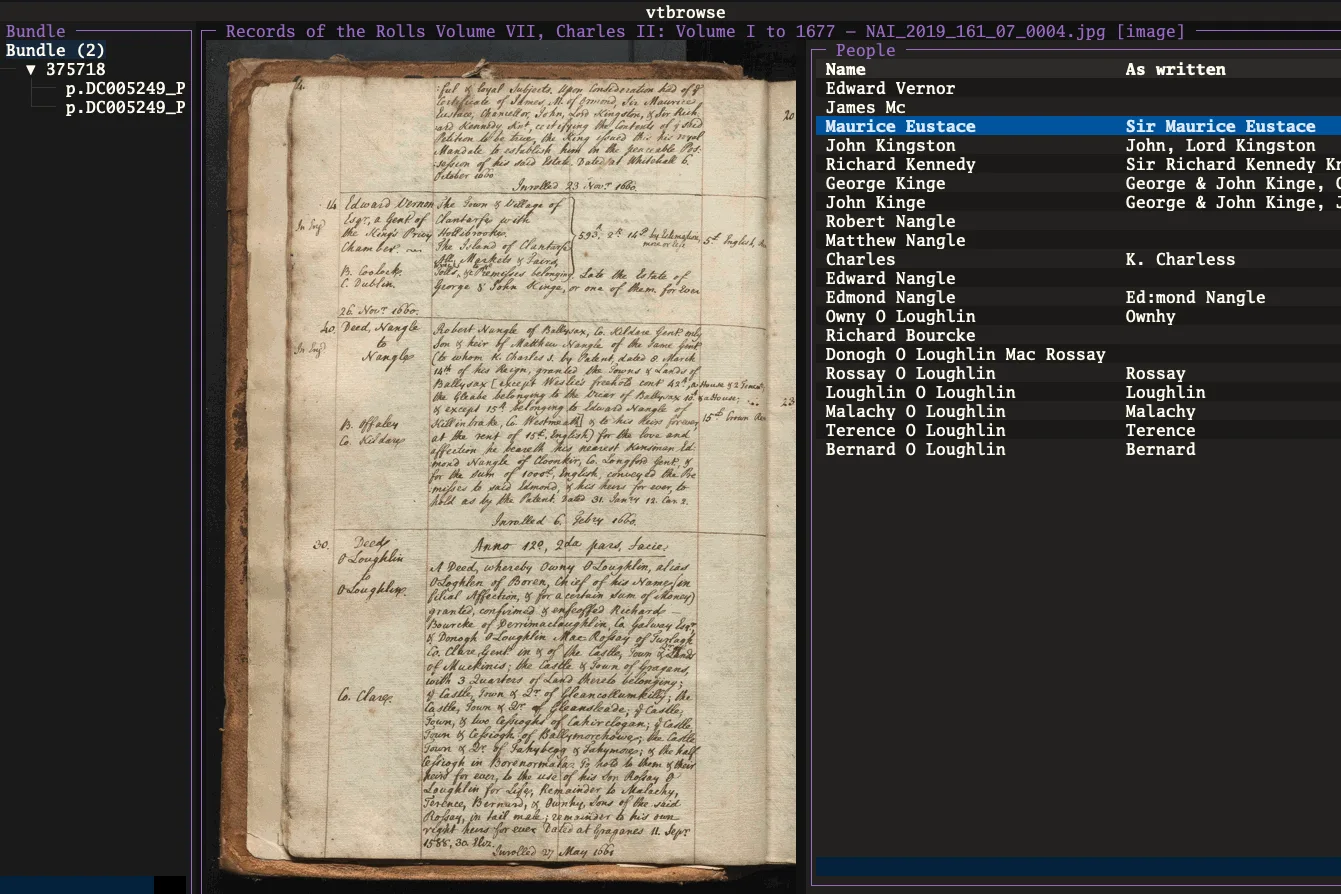Click the 'Sir Maurice Eustace' as-written value
Image resolution: width=1341 pixels, height=894 pixels.
point(1220,126)
